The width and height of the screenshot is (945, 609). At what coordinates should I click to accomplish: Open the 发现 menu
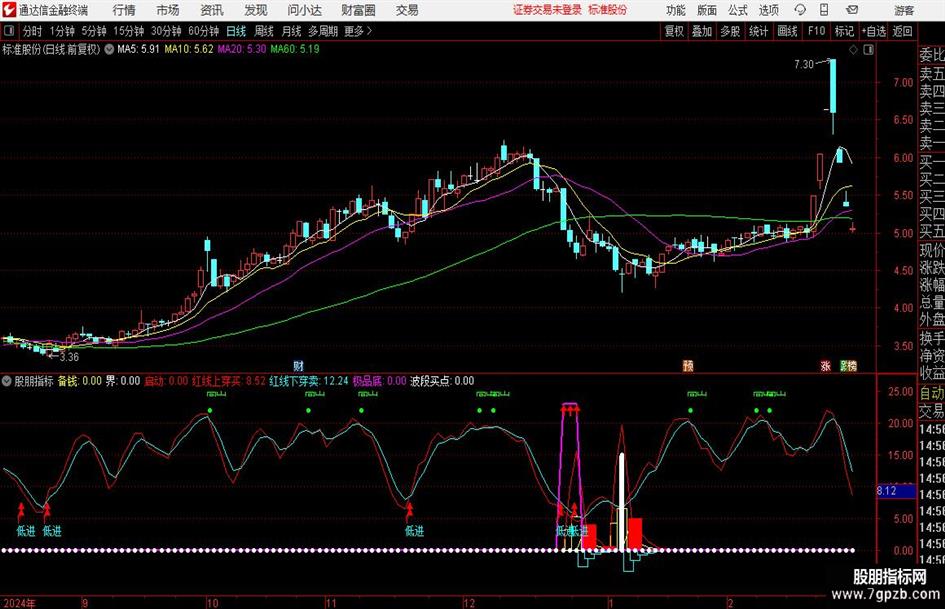pos(256,10)
